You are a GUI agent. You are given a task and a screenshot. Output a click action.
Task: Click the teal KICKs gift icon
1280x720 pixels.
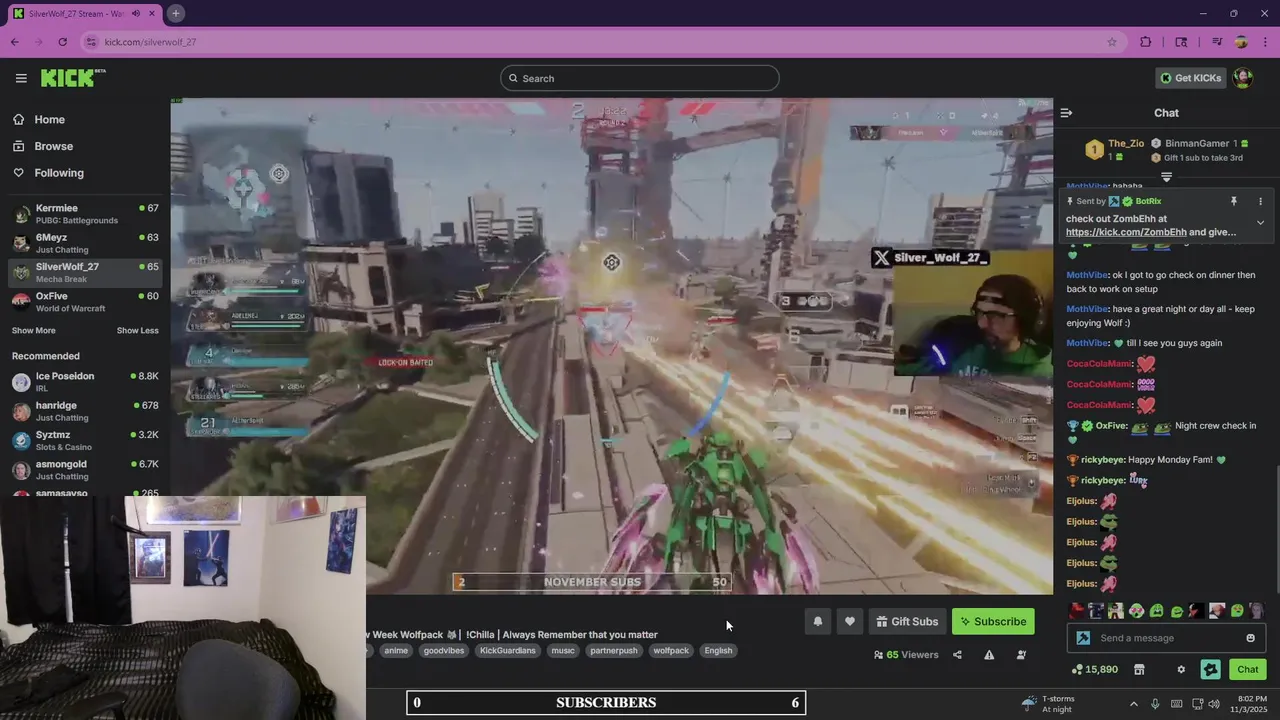(1210, 669)
